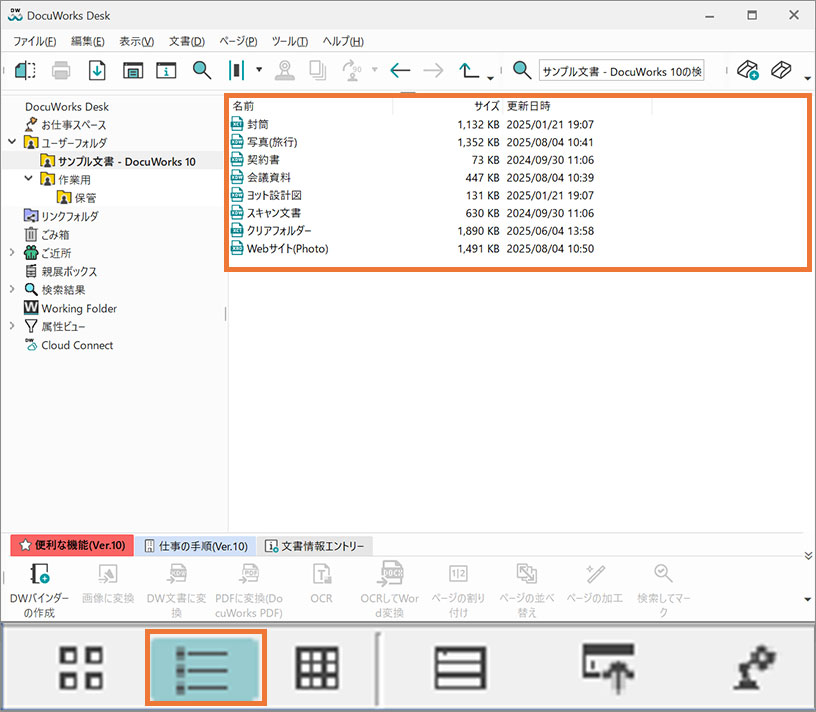816x712 pixels.
Task: Select the クリアフォルダー file
Action: 271,231
